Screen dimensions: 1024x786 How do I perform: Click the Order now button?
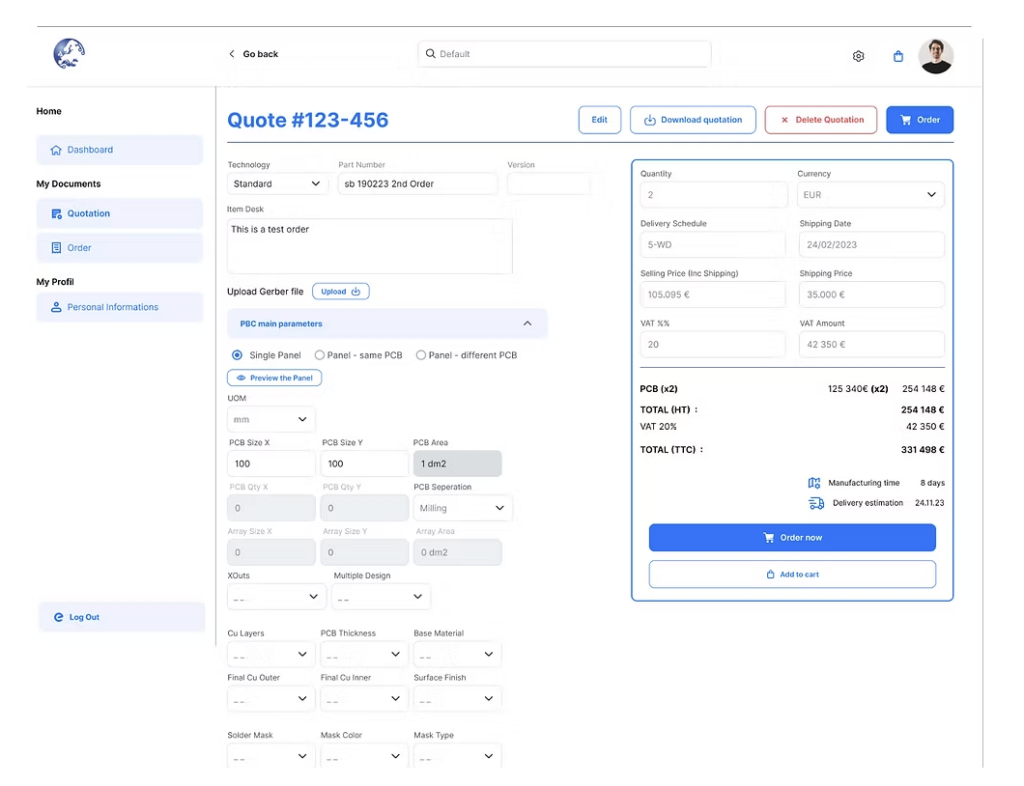(x=792, y=538)
